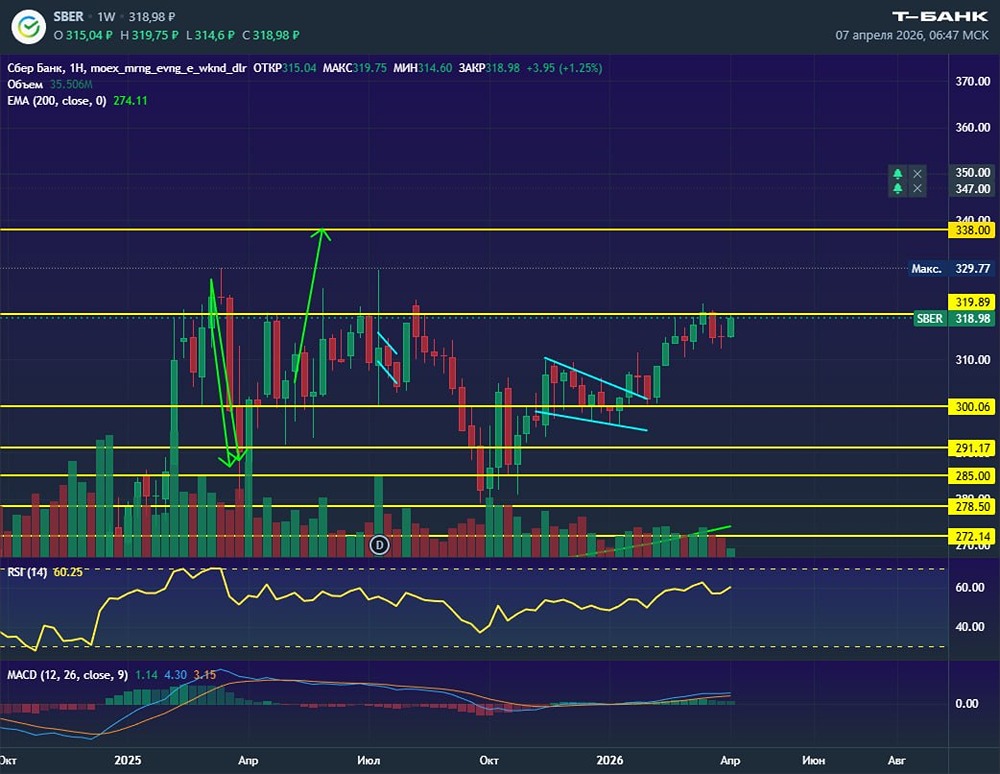The height and width of the screenshot is (774, 1000).
Task: Click the Sberbank round logo icon
Action: click(28, 27)
